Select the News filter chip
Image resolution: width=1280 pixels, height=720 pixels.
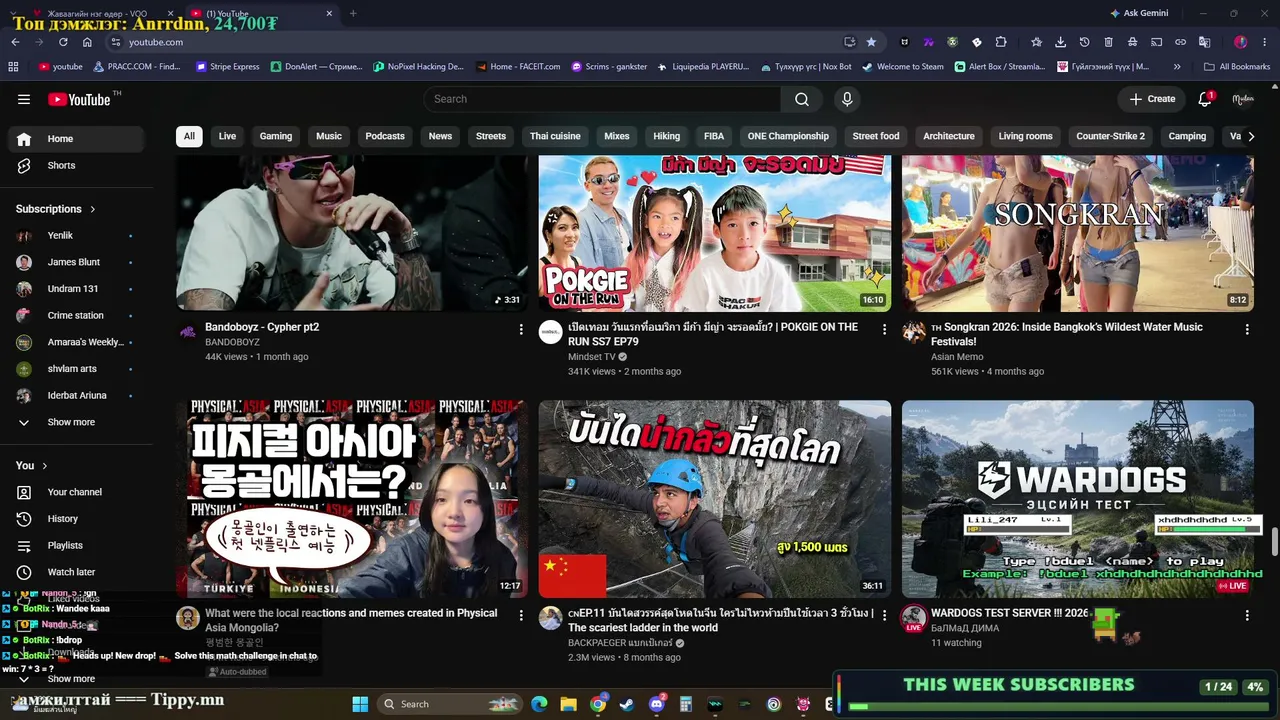click(x=440, y=136)
